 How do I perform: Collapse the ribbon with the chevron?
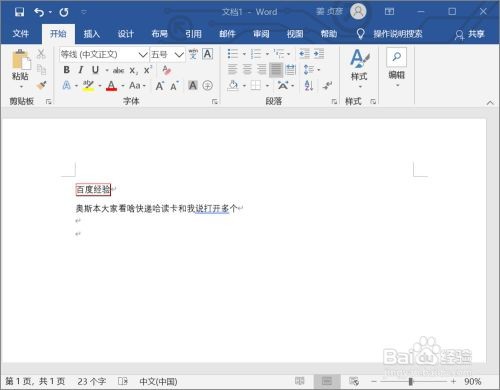pos(490,103)
